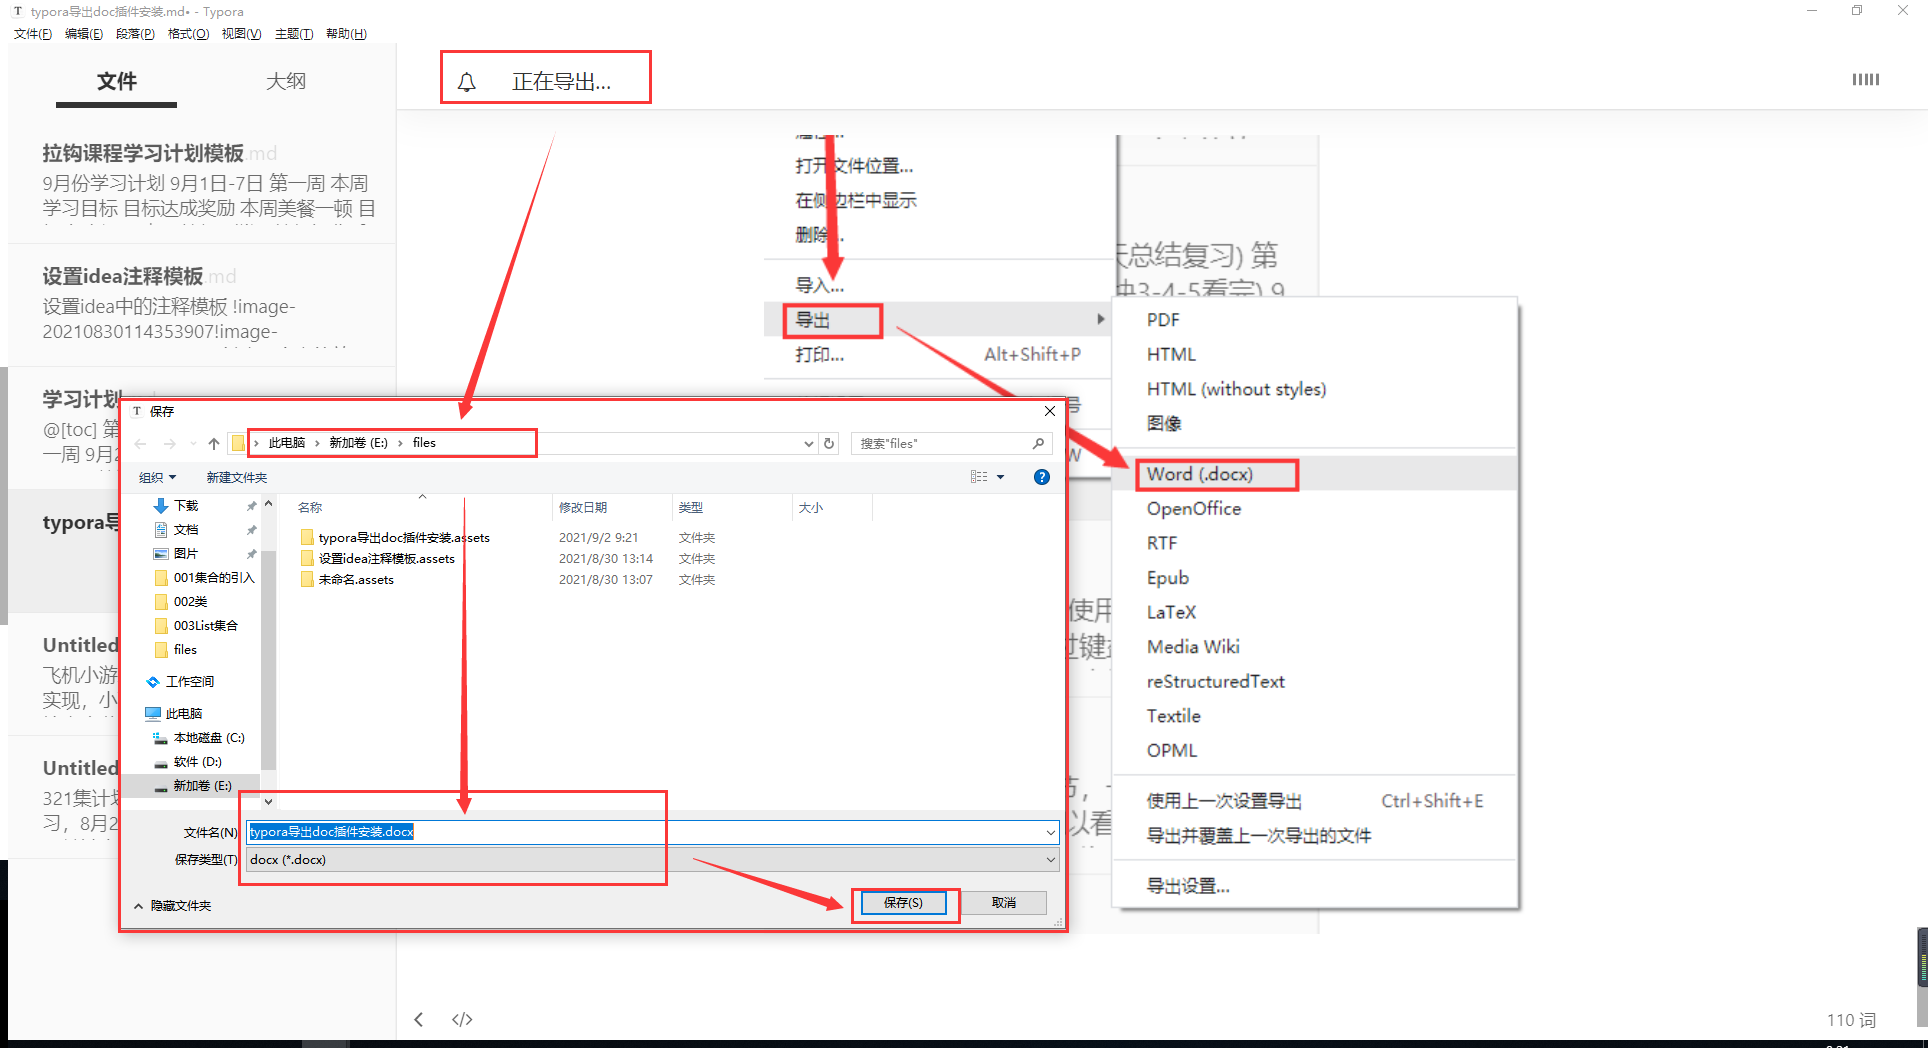Enter source code mode via </> icon
This screenshot has height=1048, width=1928.
[461, 1019]
